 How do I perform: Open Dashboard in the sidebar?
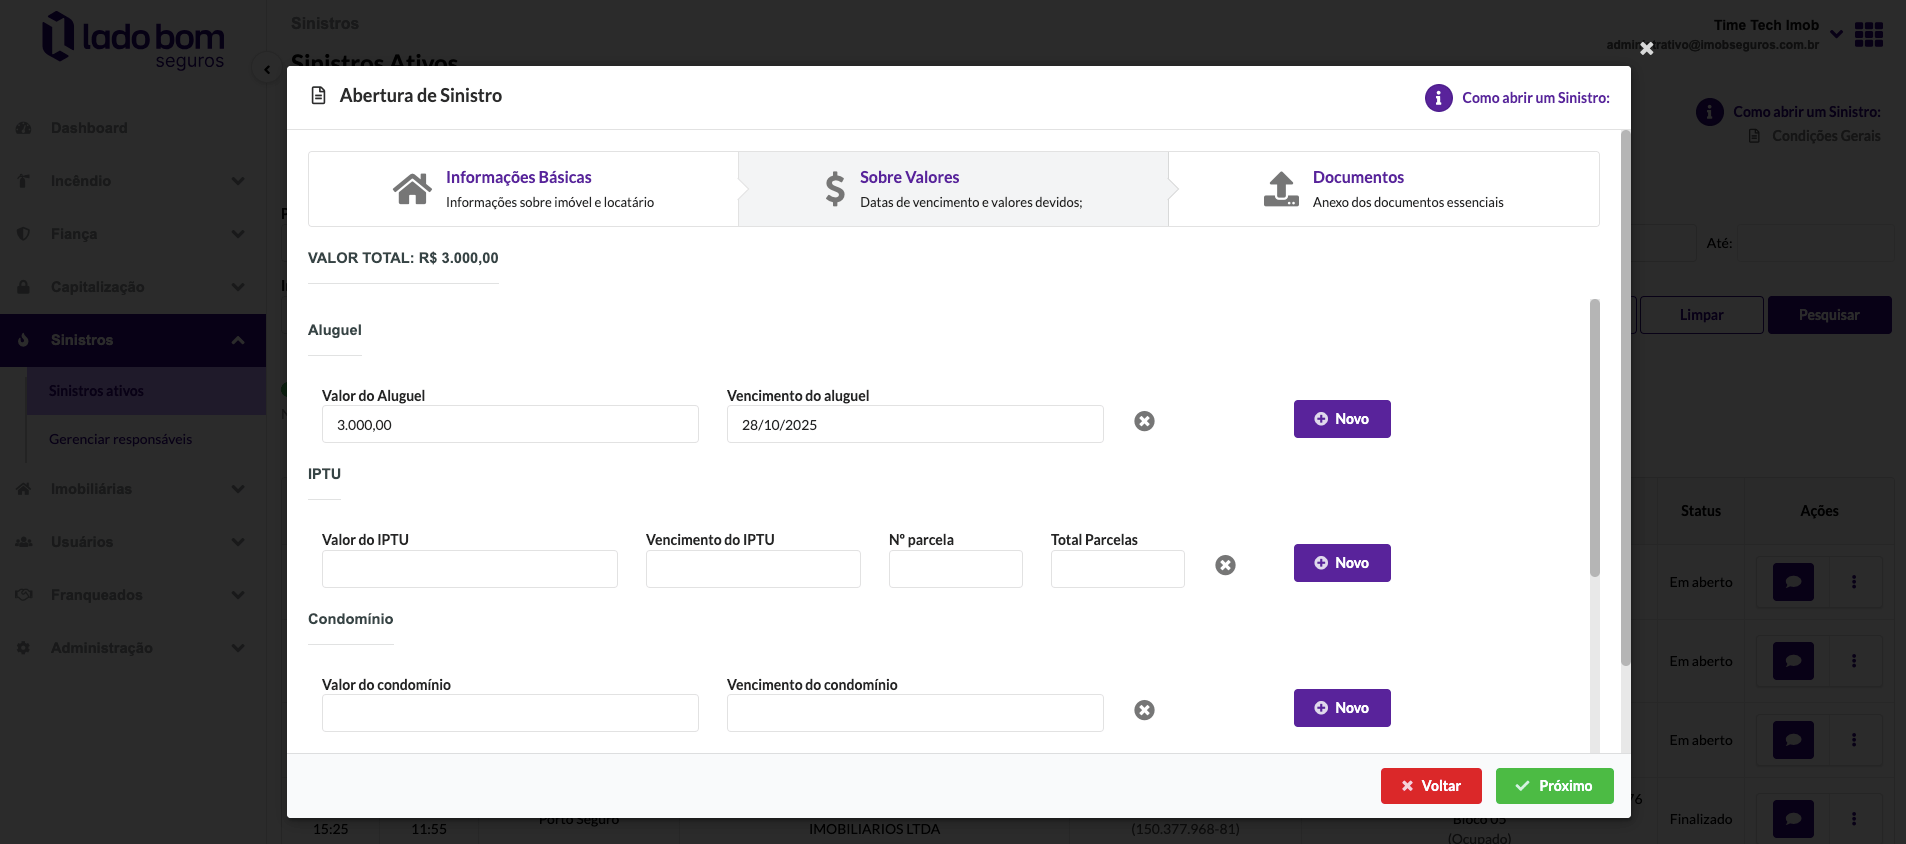pos(89,128)
